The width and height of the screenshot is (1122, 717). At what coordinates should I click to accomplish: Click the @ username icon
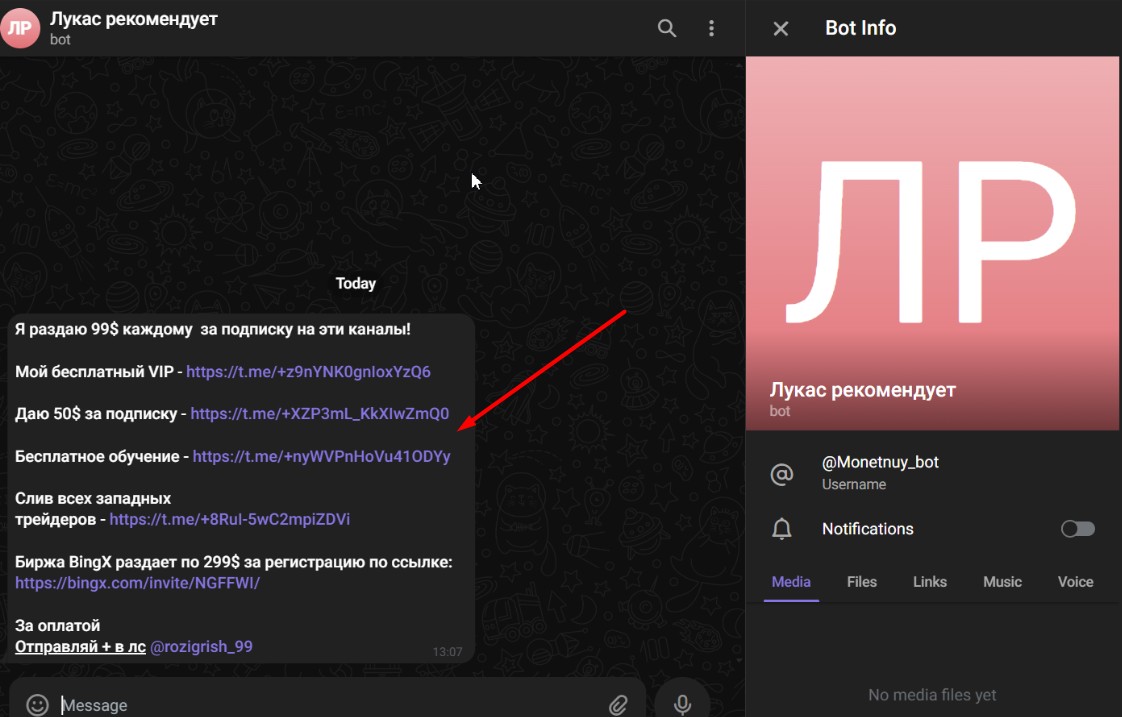[x=781, y=473]
